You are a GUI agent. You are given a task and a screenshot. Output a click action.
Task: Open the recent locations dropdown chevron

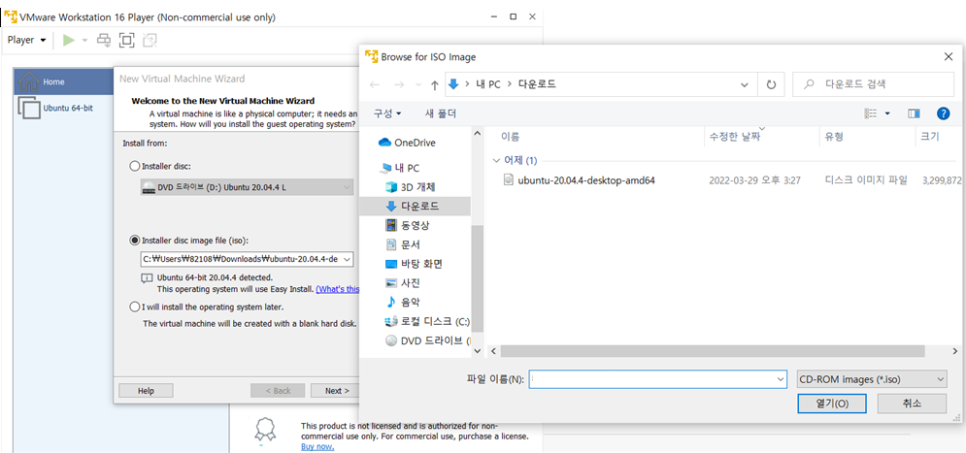419,84
